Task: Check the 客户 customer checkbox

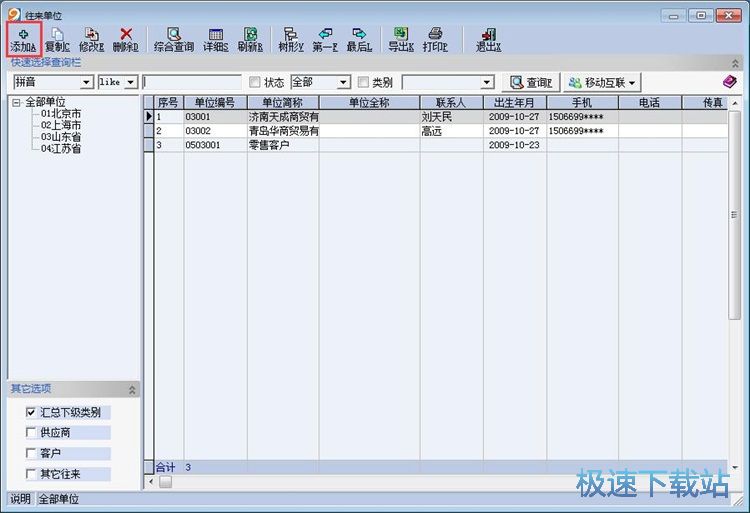Action: (x=31, y=453)
